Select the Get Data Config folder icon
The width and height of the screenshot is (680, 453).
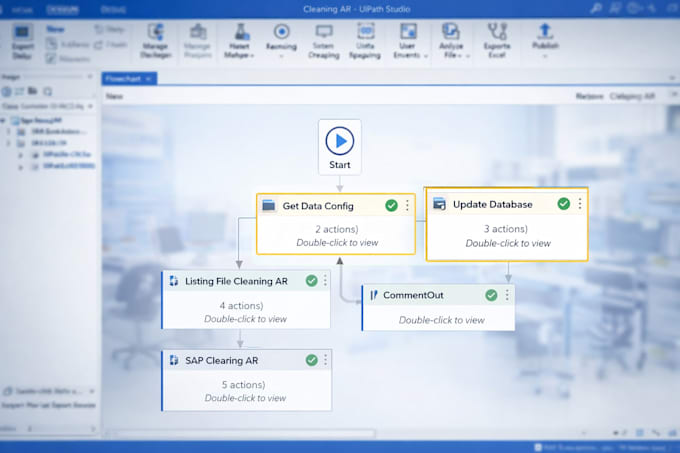pos(269,205)
